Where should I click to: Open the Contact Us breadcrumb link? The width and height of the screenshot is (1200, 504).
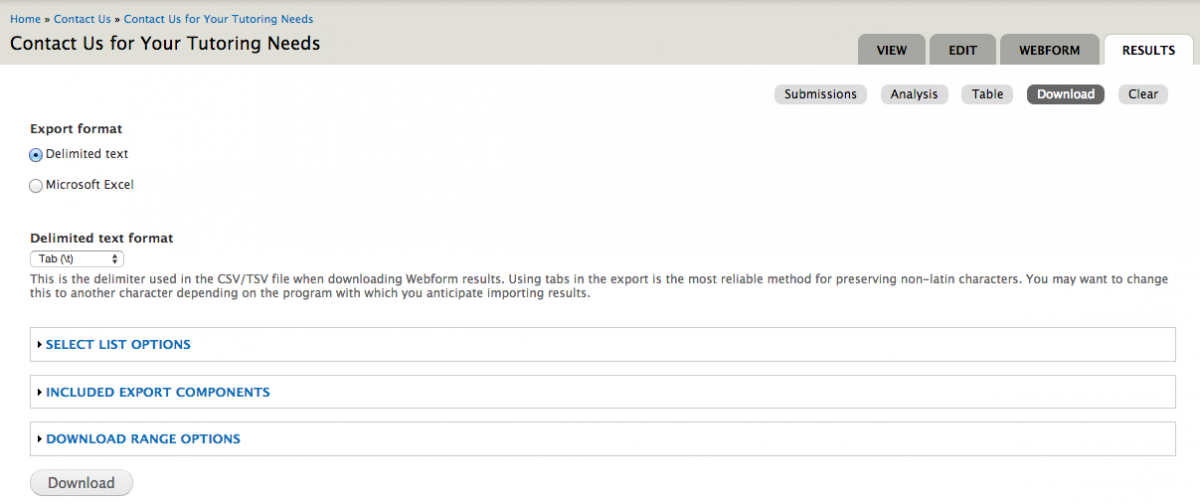pos(83,19)
